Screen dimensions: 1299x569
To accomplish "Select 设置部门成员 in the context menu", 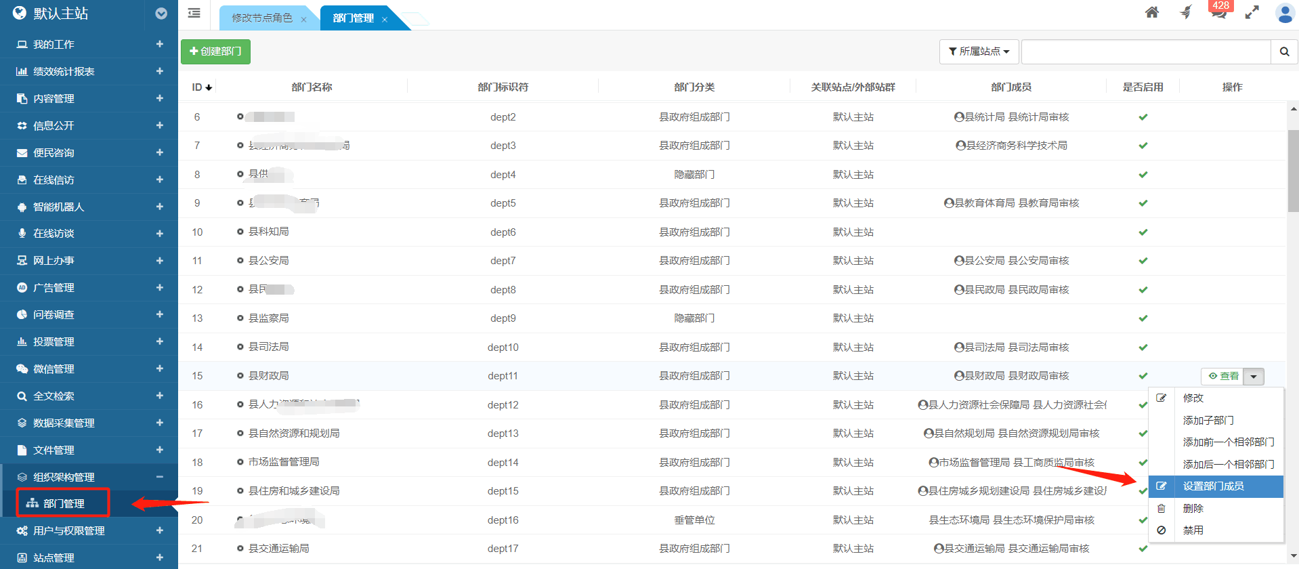I will coord(1214,486).
